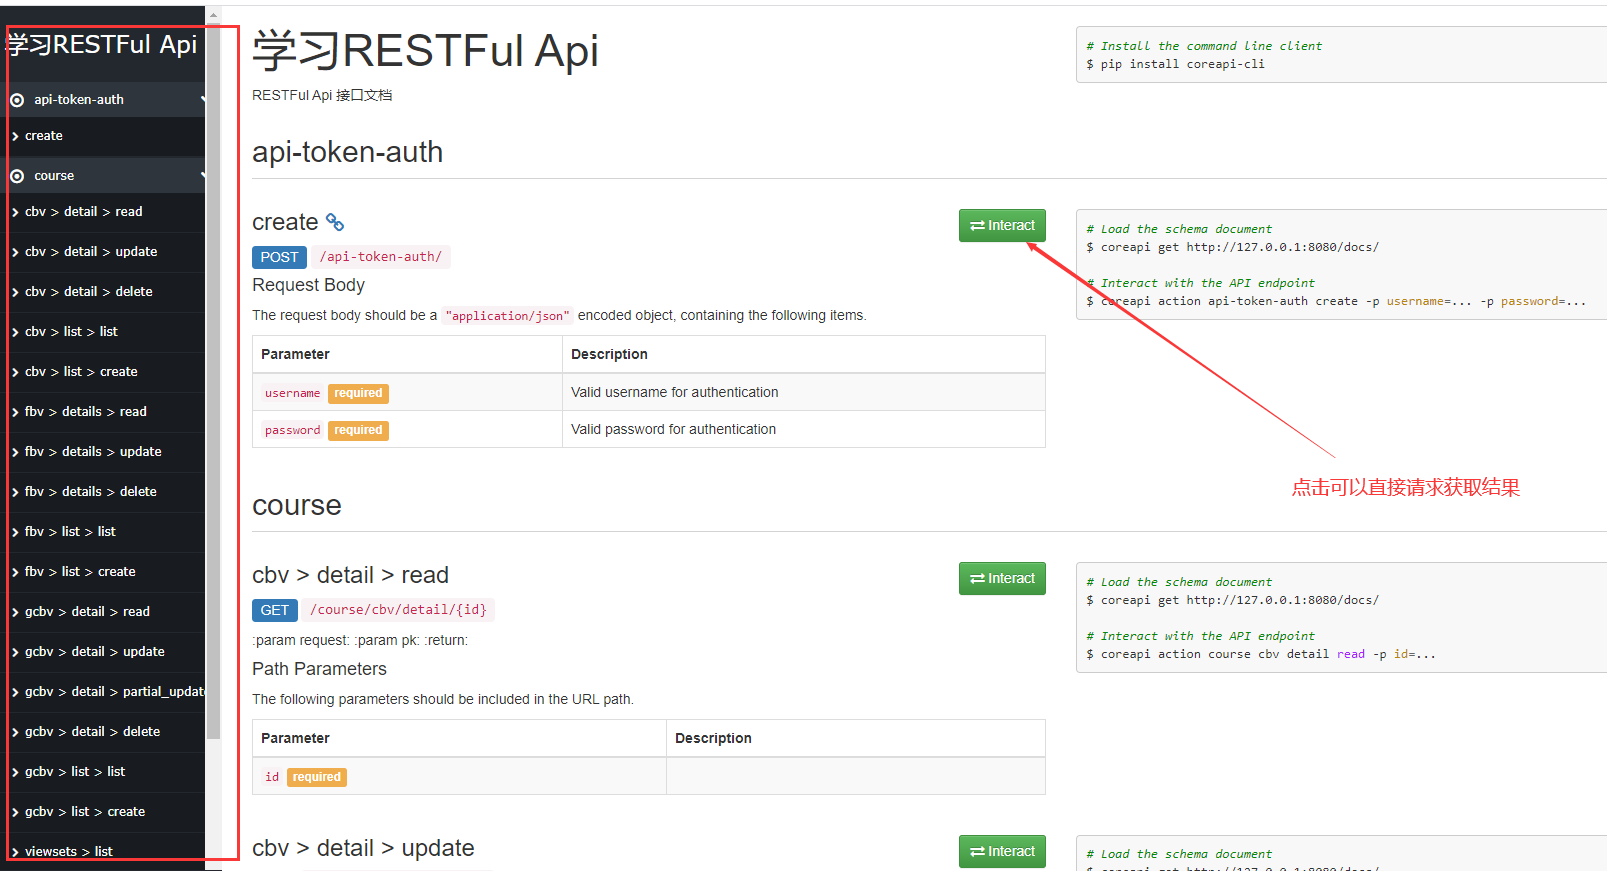Click the course section heading
Screen dimensions: 1607x871
tap(297, 506)
